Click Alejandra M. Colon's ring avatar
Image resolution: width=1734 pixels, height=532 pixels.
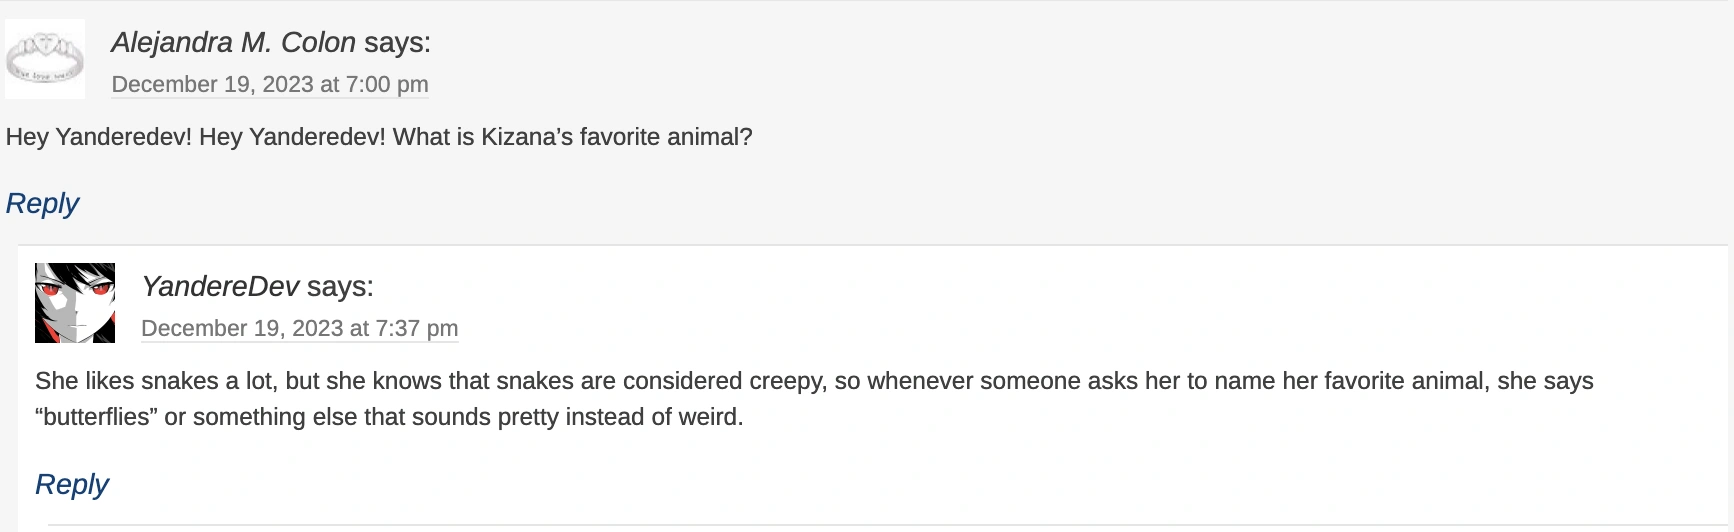(x=45, y=59)
